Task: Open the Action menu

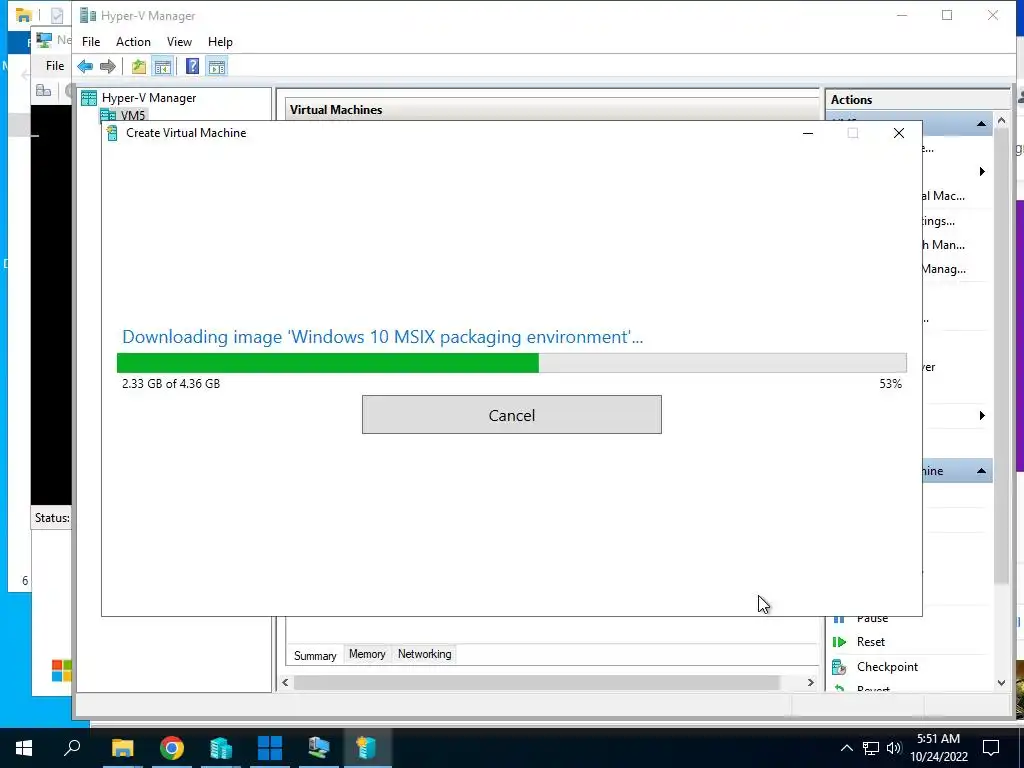Action: coord(133,42)
